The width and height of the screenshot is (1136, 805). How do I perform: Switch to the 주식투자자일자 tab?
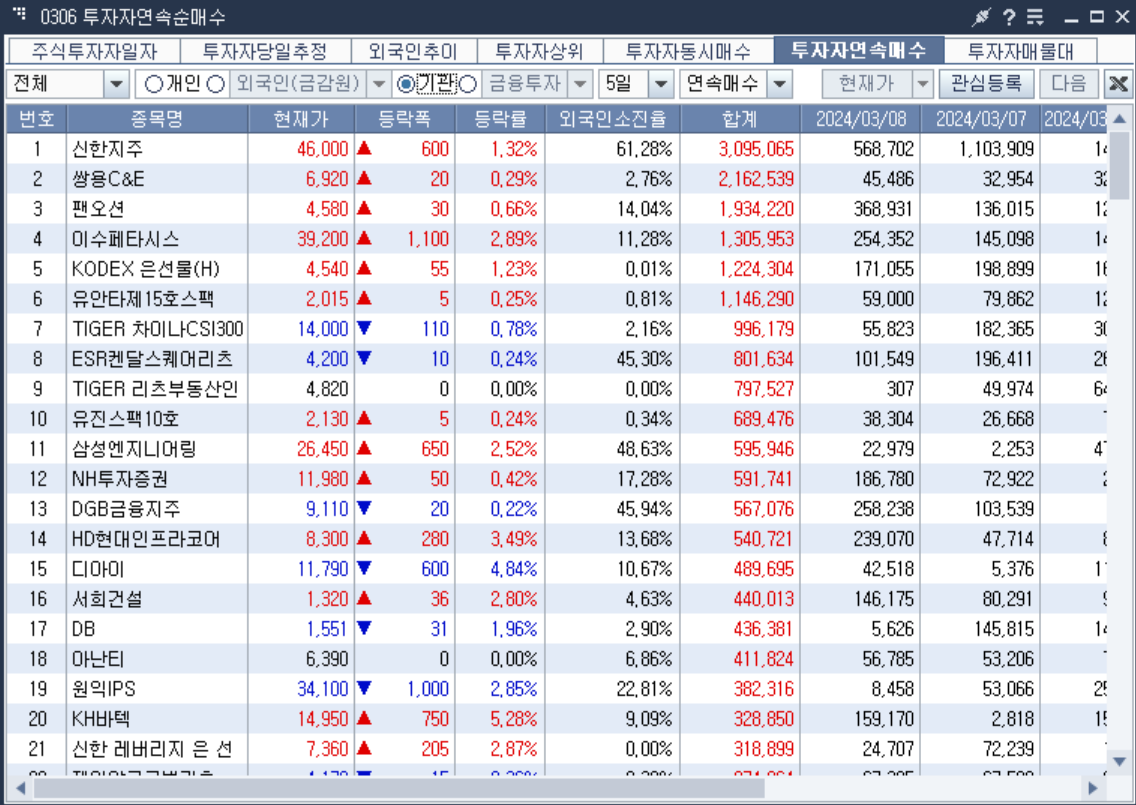(x=94, y=51)
